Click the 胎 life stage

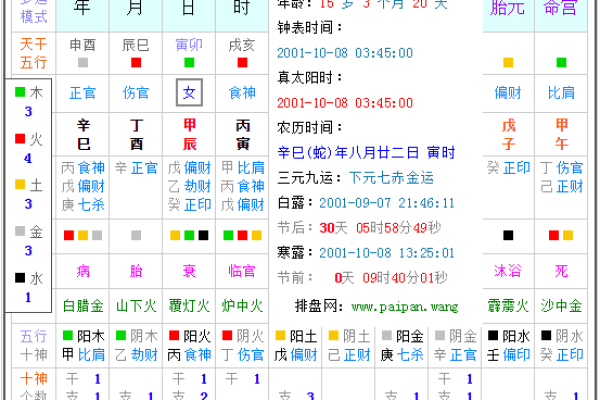pos(136,271)
